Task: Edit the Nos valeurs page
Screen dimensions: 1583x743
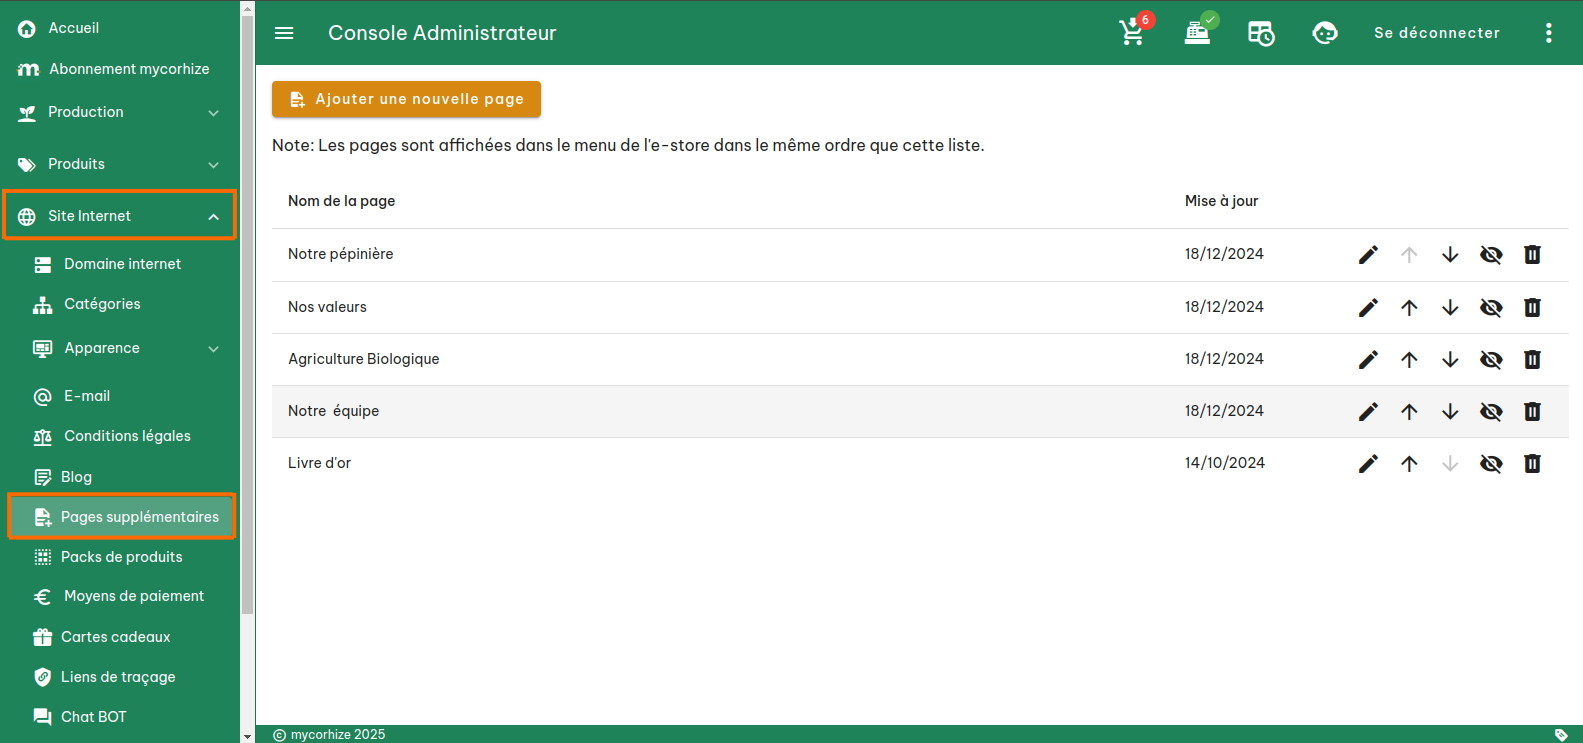Action: (x=1368, y=308)
